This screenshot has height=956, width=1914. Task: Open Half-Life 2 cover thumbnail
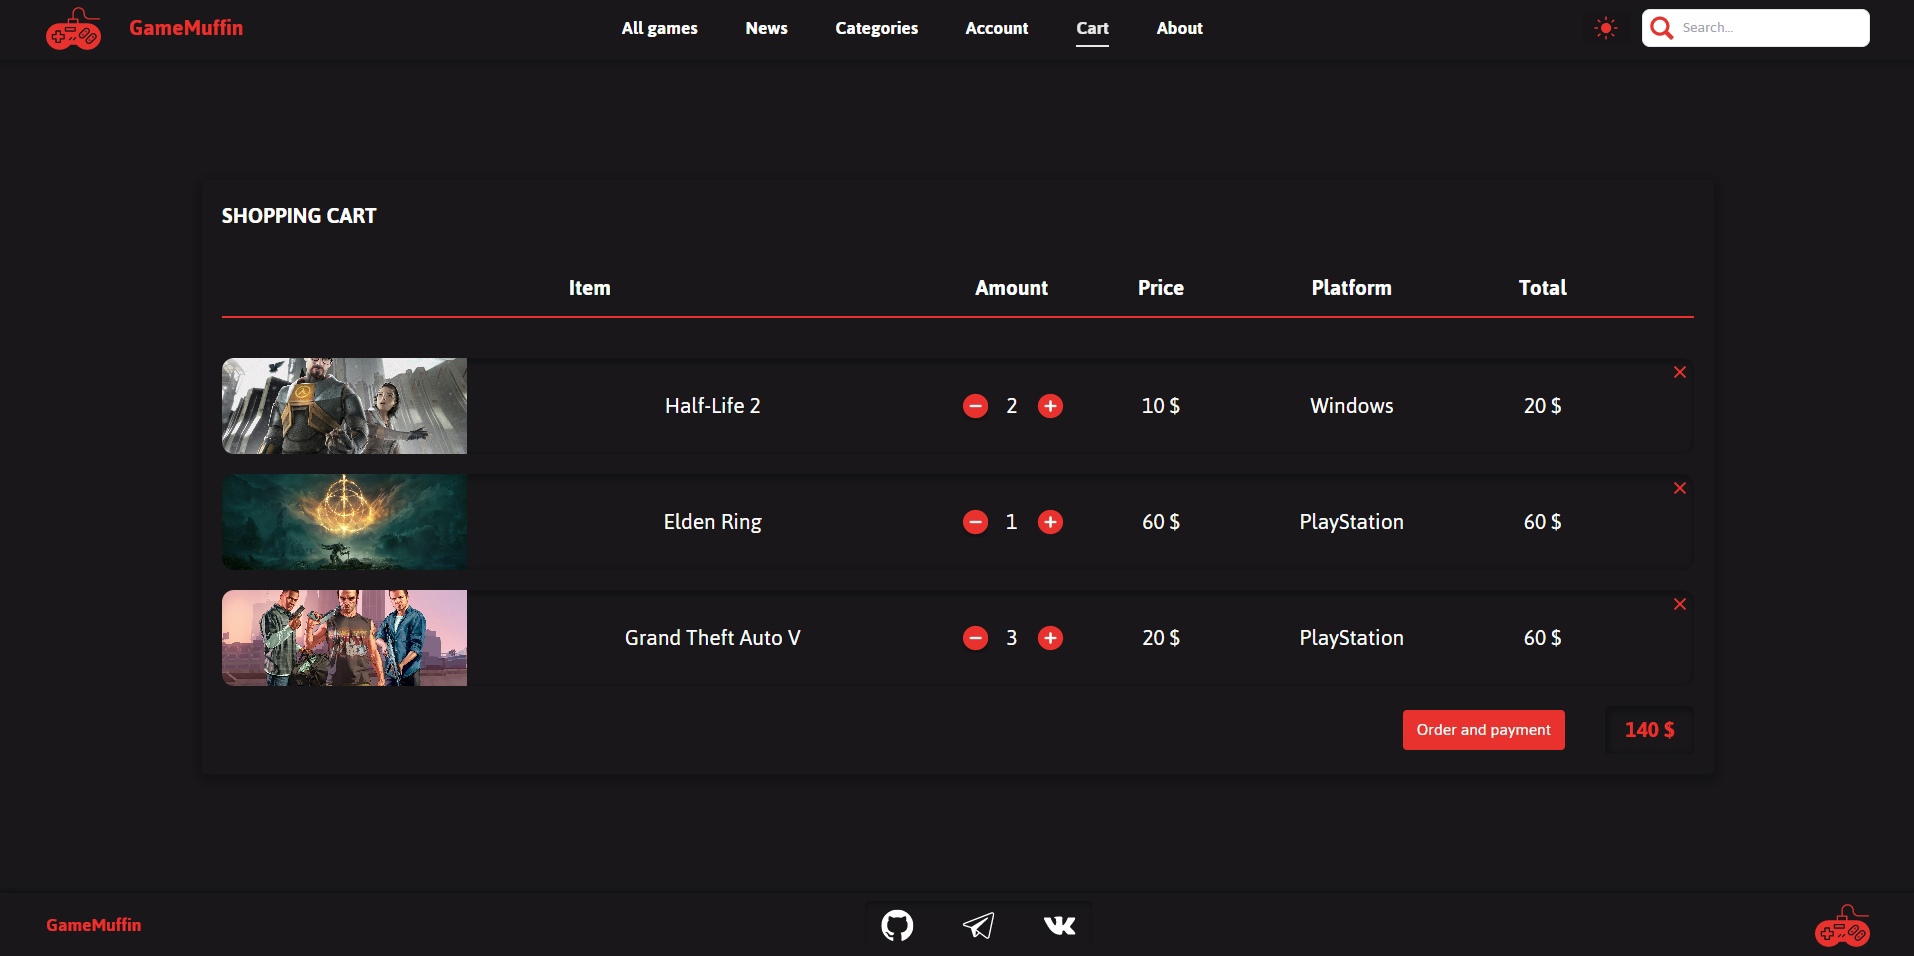click(344, 406)
